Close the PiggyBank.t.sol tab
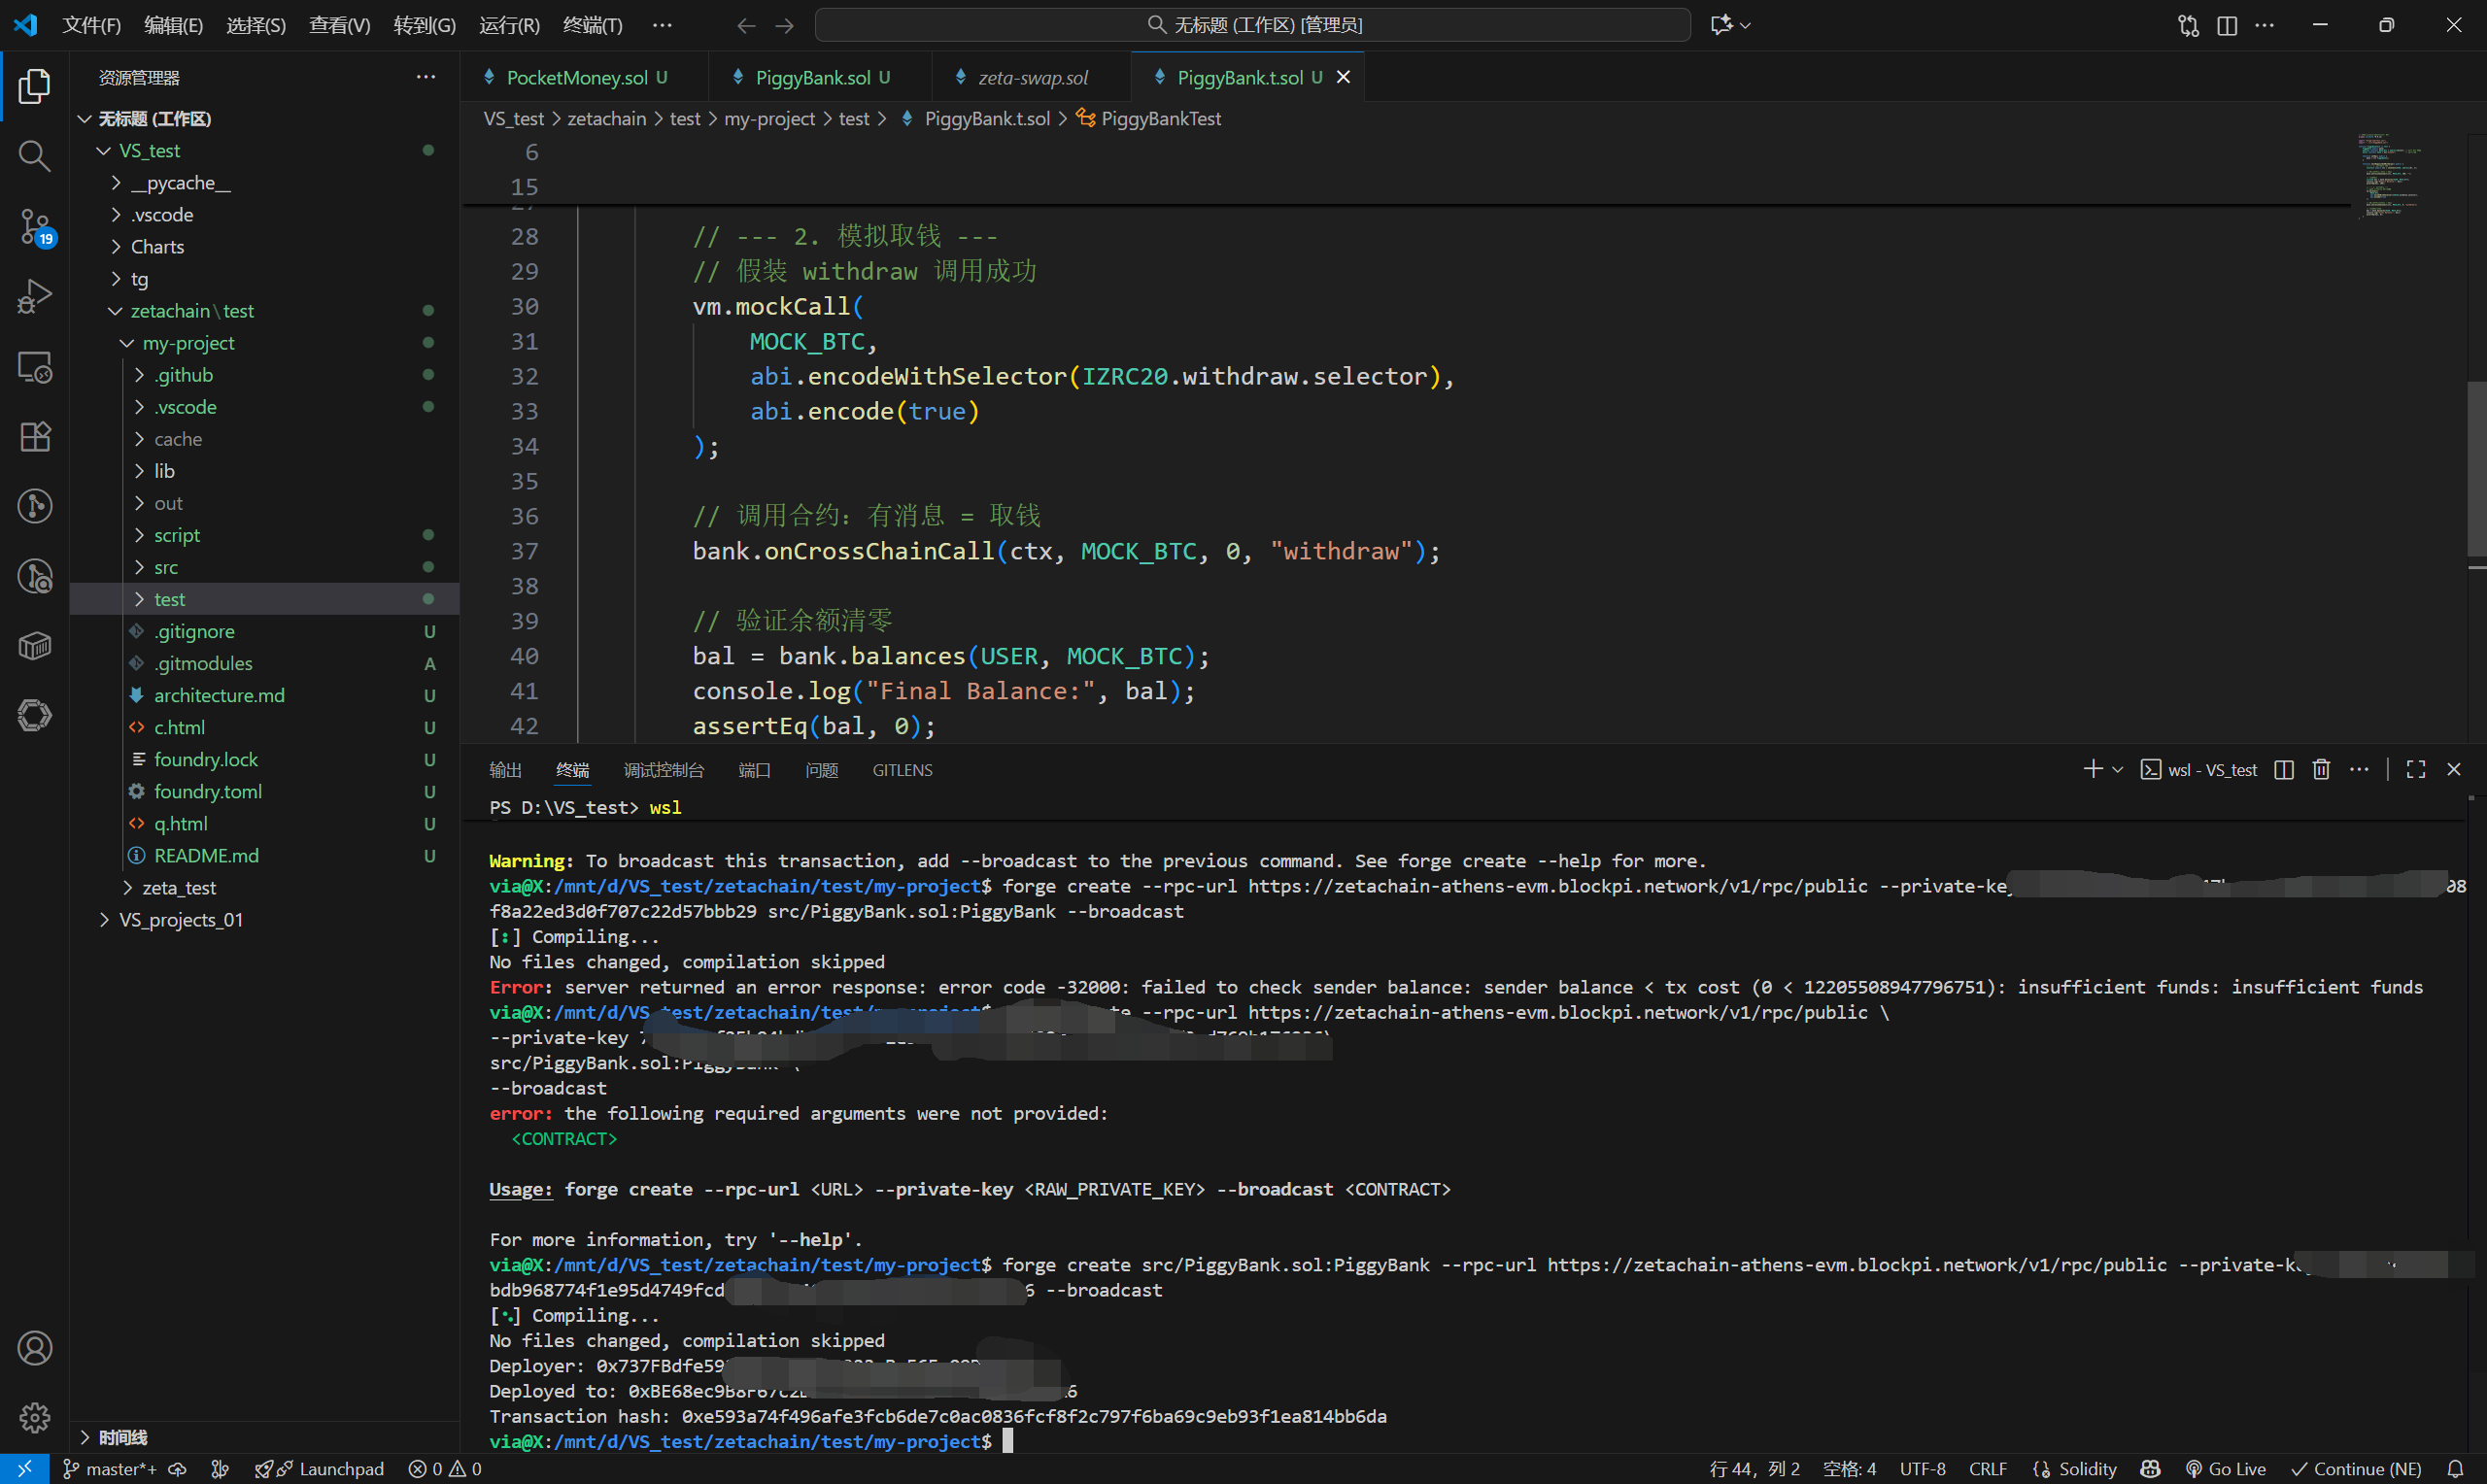Image resolution: width=2487 pixels, height=1484 pixels. pyautogui.click(x=1343, y=77)
